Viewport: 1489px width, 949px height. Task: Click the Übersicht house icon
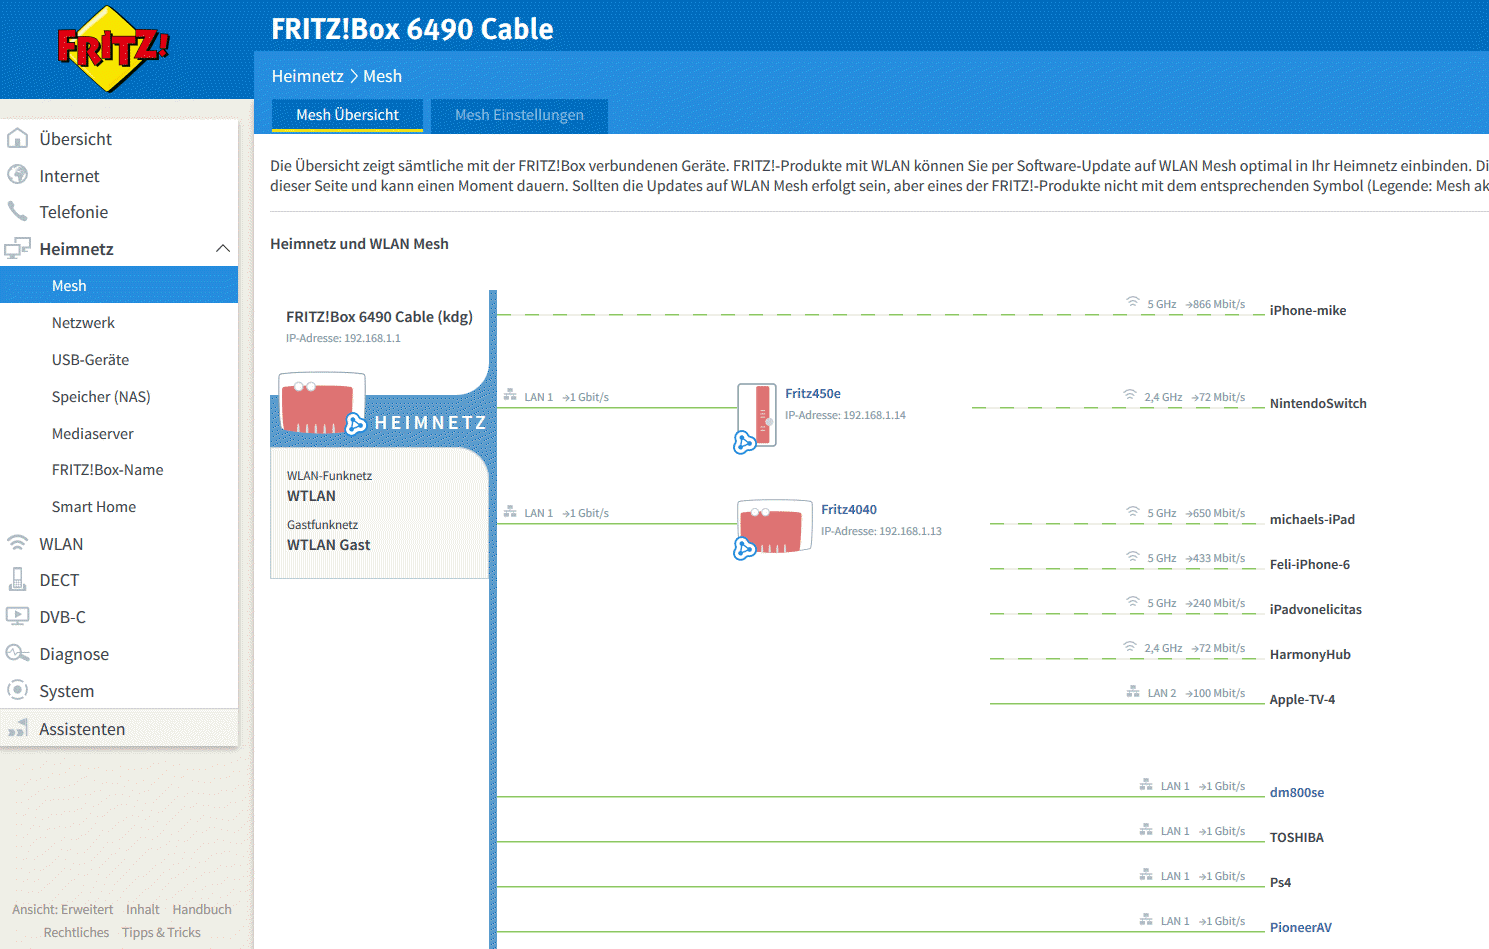pos(17,138)
